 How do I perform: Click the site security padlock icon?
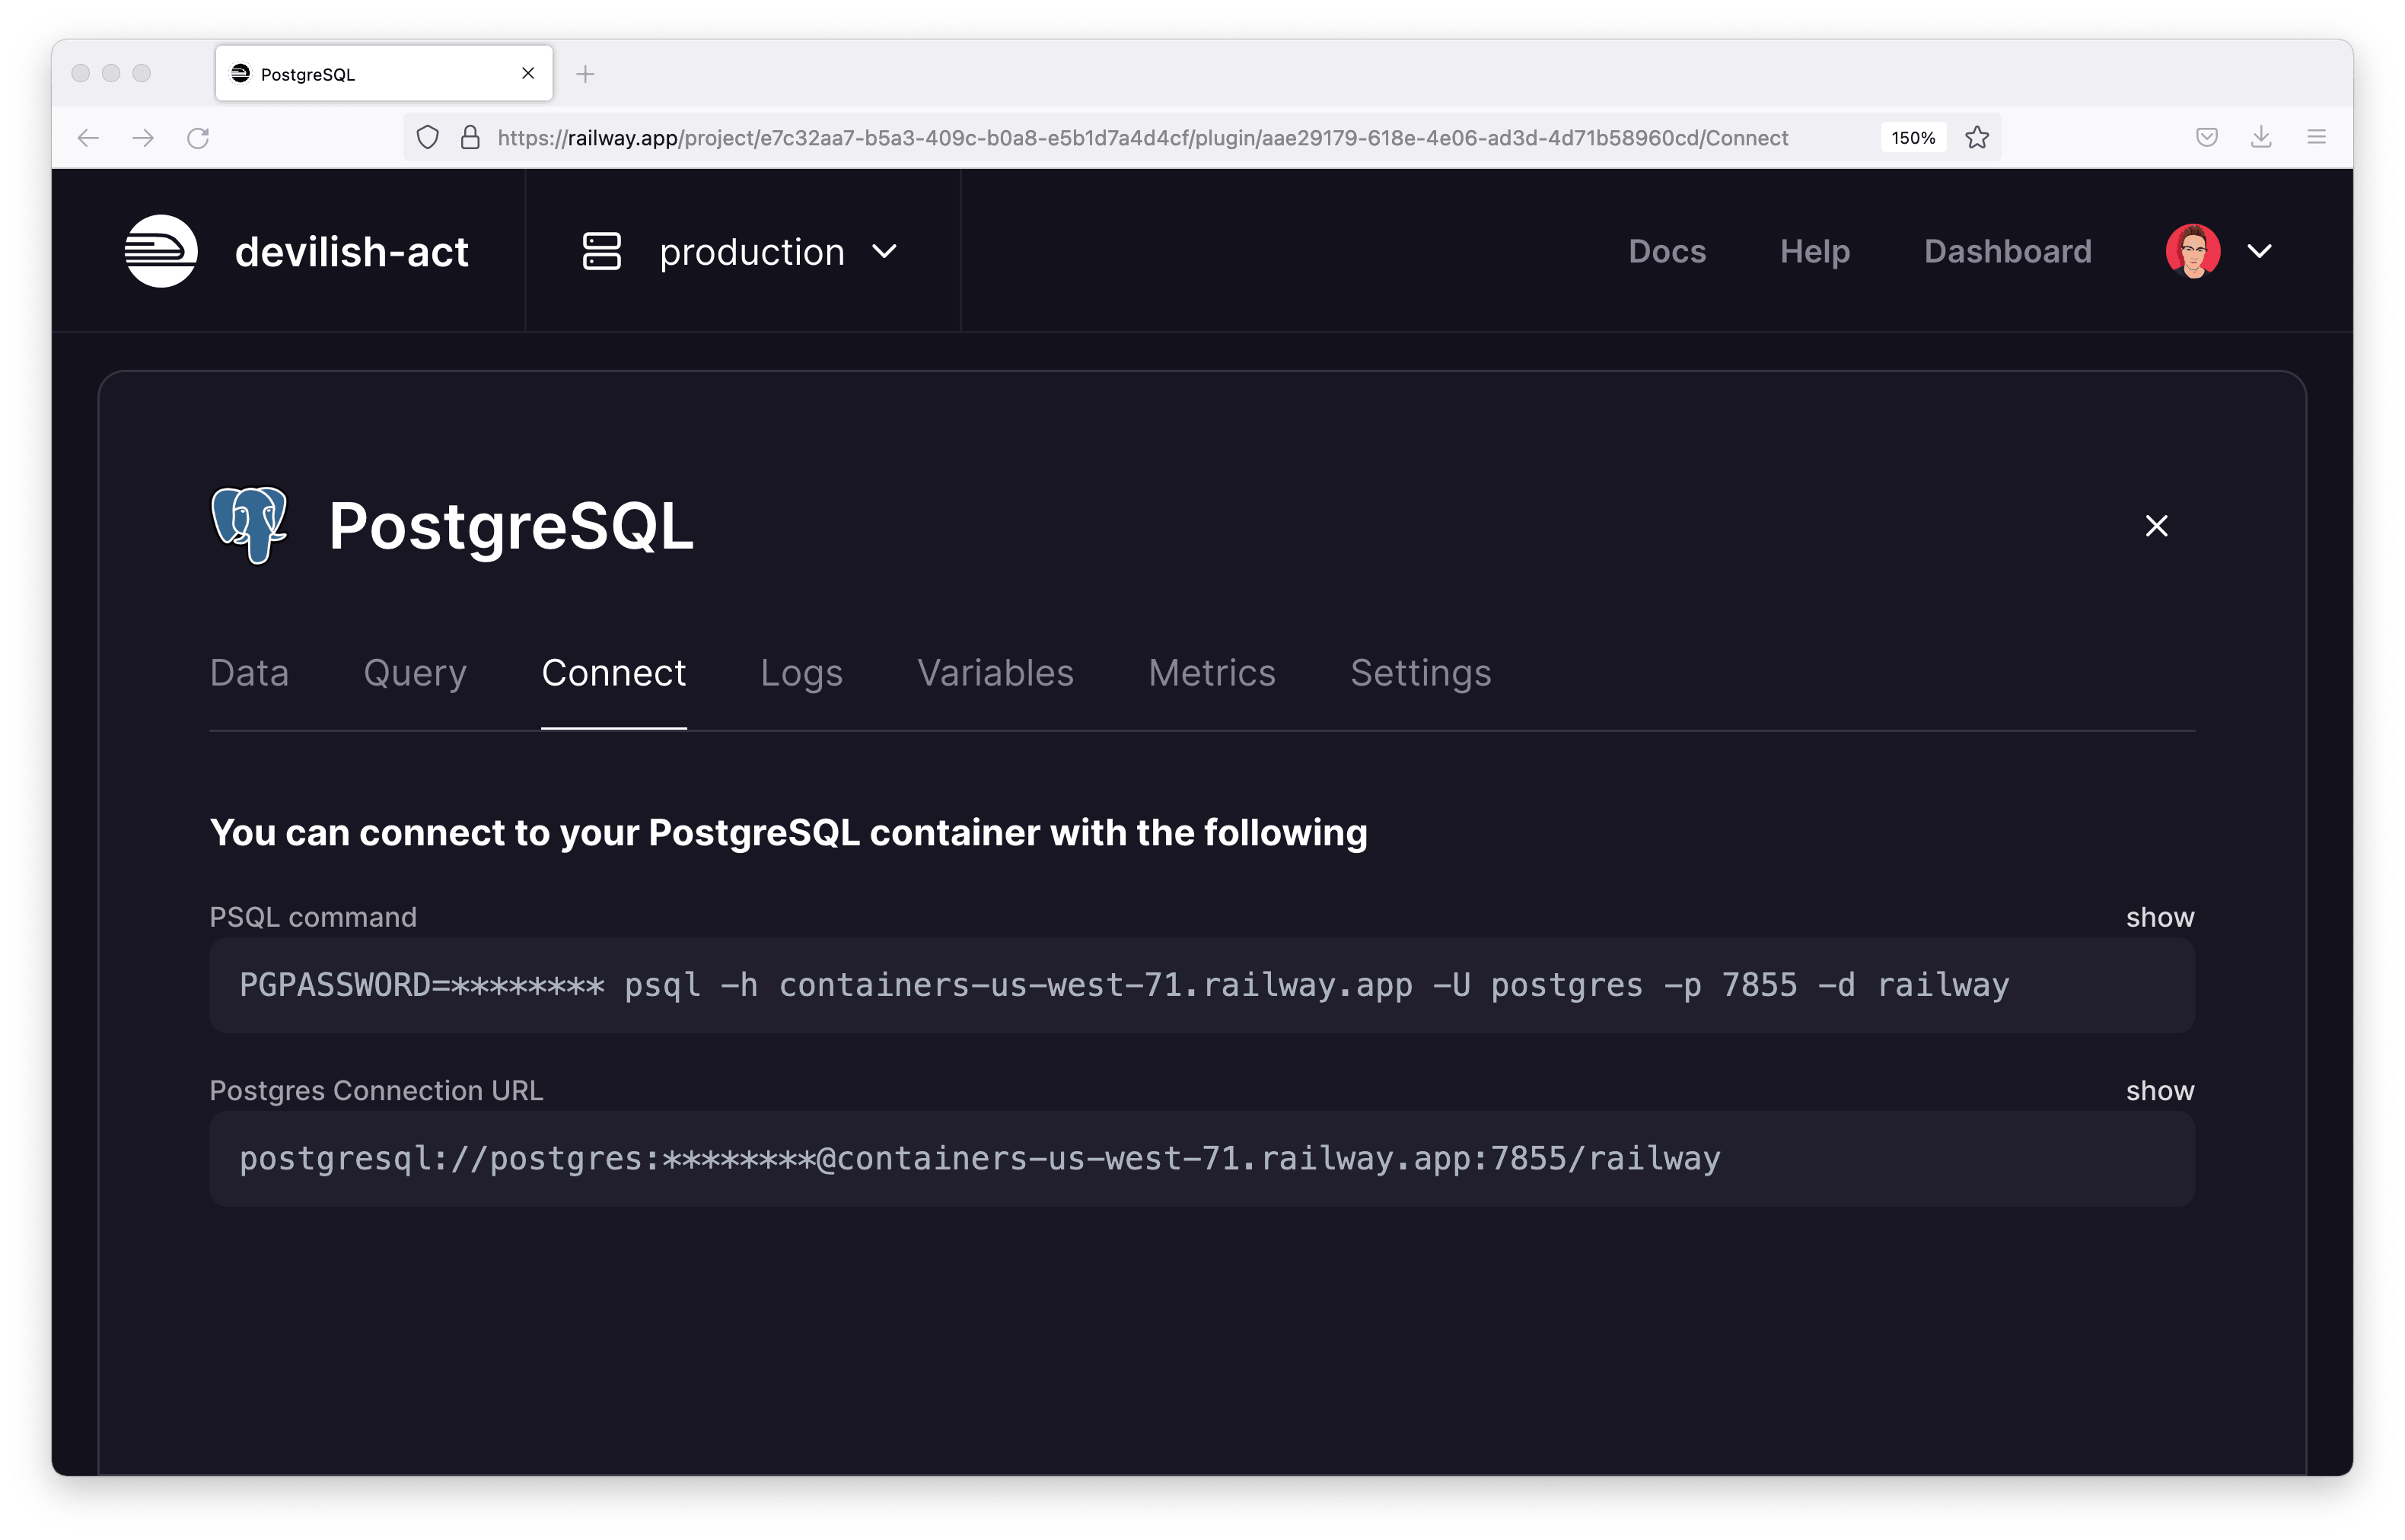point(470,138)
